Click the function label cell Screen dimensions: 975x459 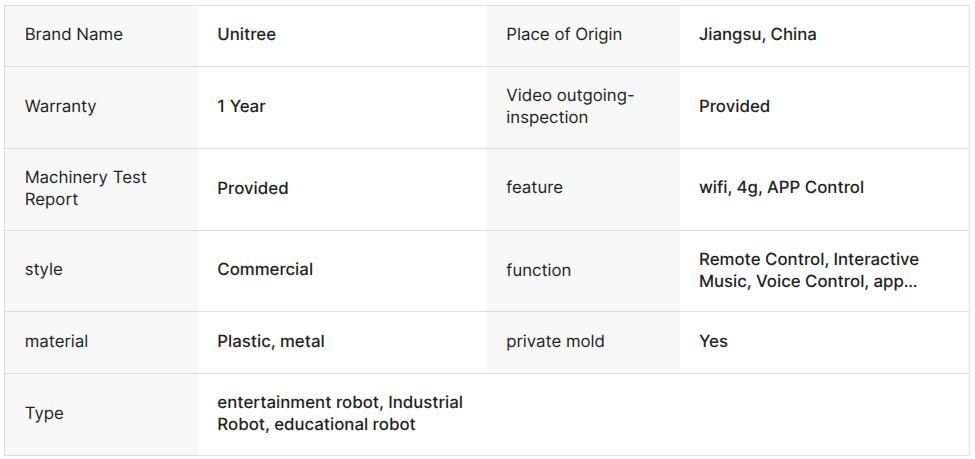(538, 271)
